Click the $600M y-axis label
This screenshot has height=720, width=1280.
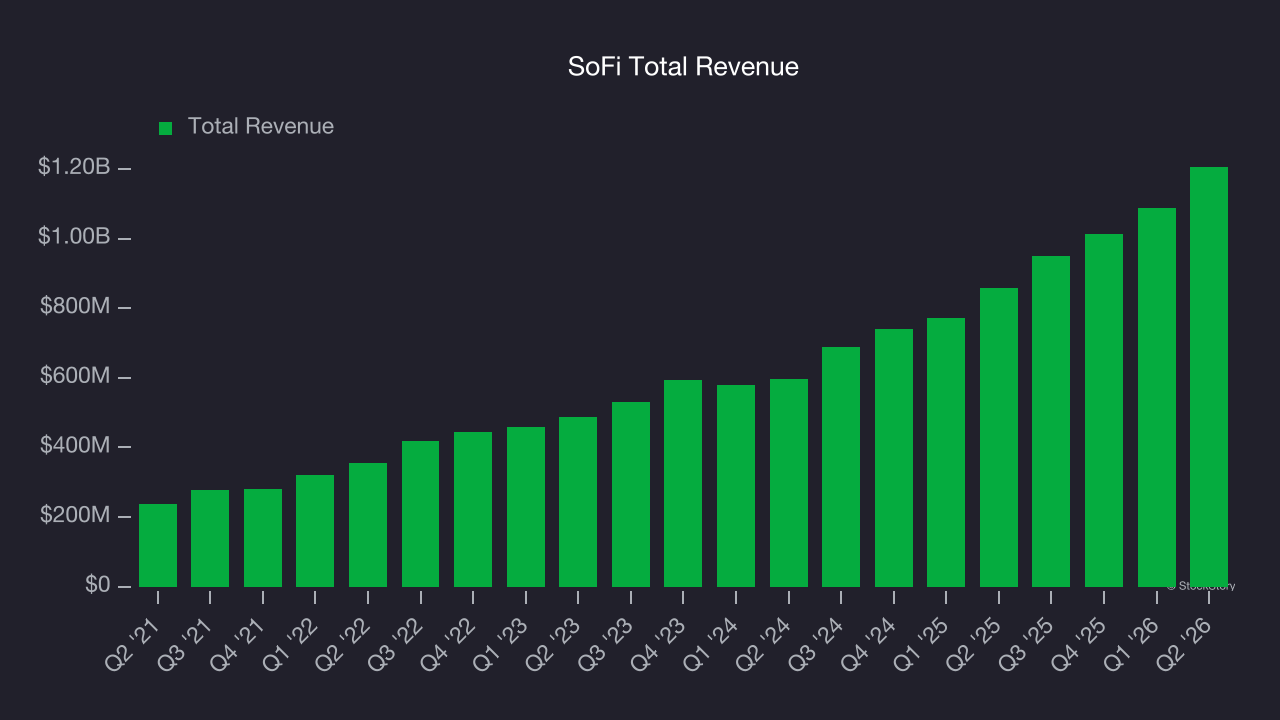75,376
